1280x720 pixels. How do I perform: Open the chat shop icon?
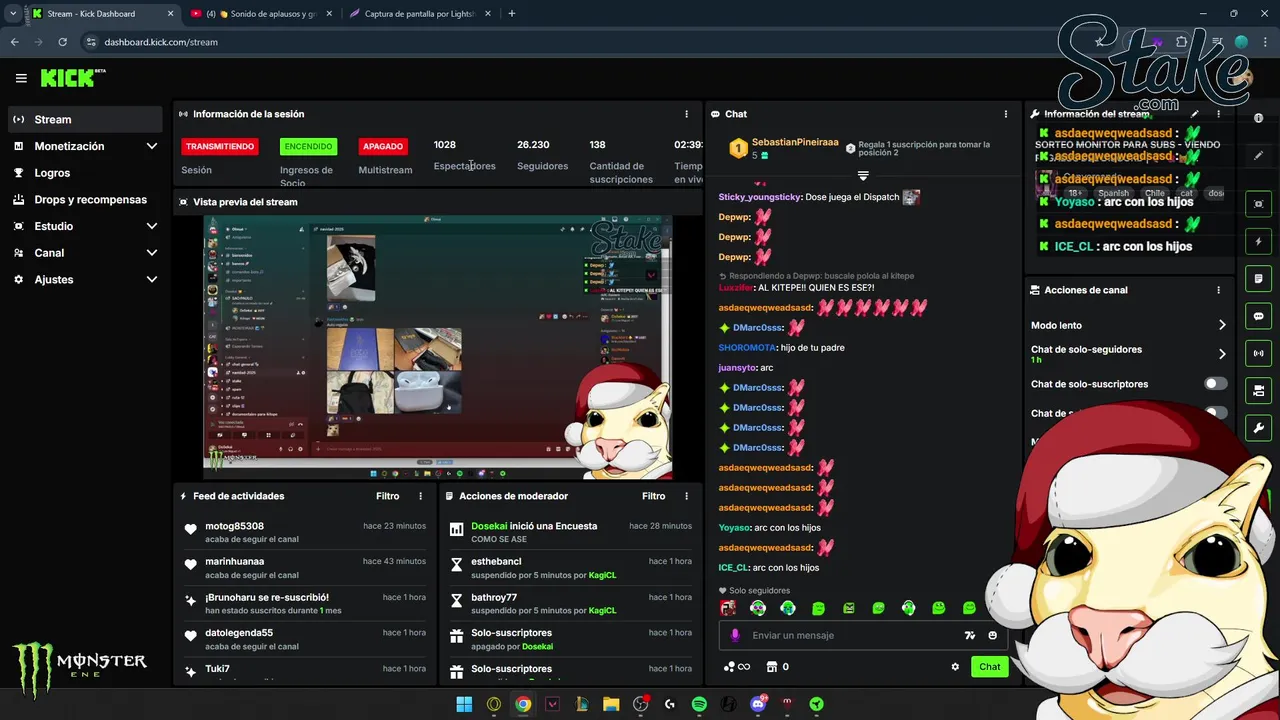(x=771, y=667)
